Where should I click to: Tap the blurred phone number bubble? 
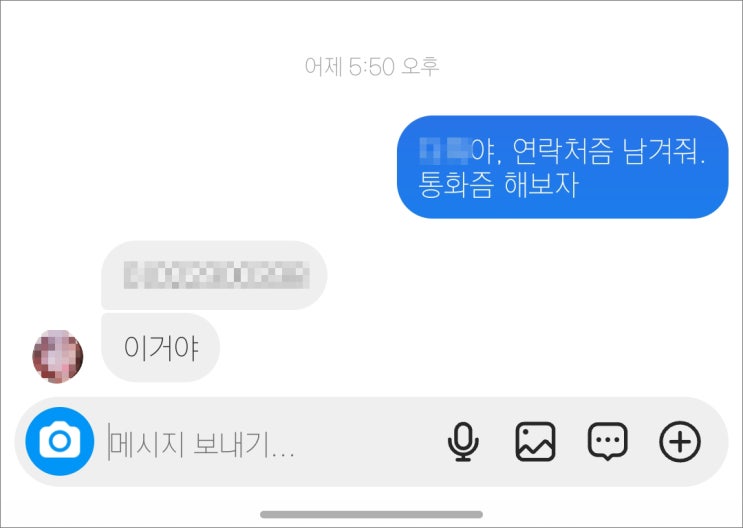pyautogui.click(x=214, y=275)
